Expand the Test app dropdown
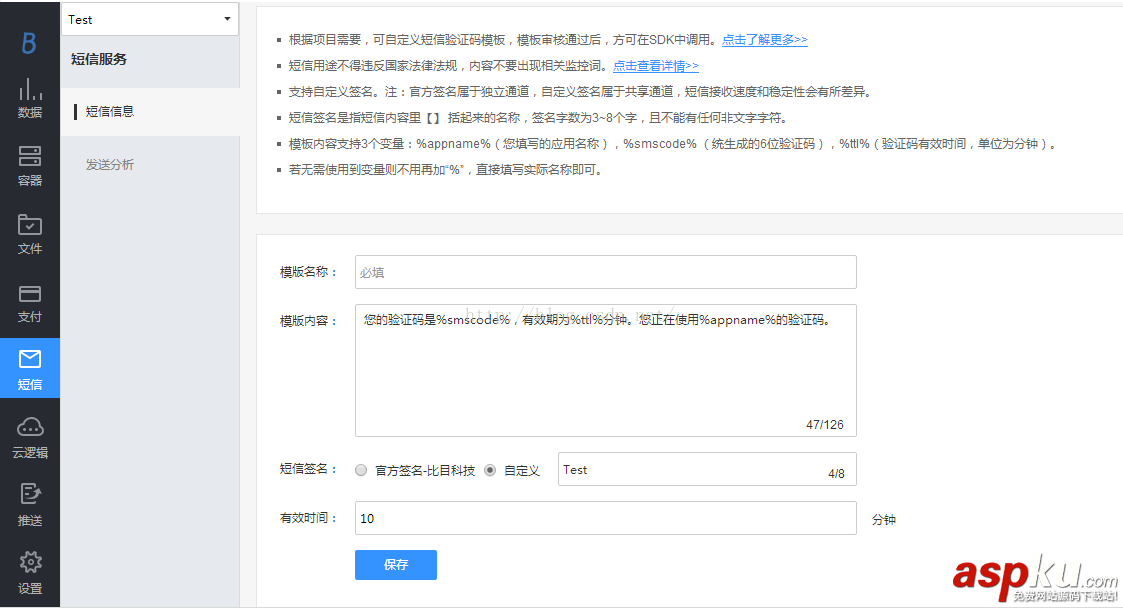1123x608 pixels. tap(149, 18)
